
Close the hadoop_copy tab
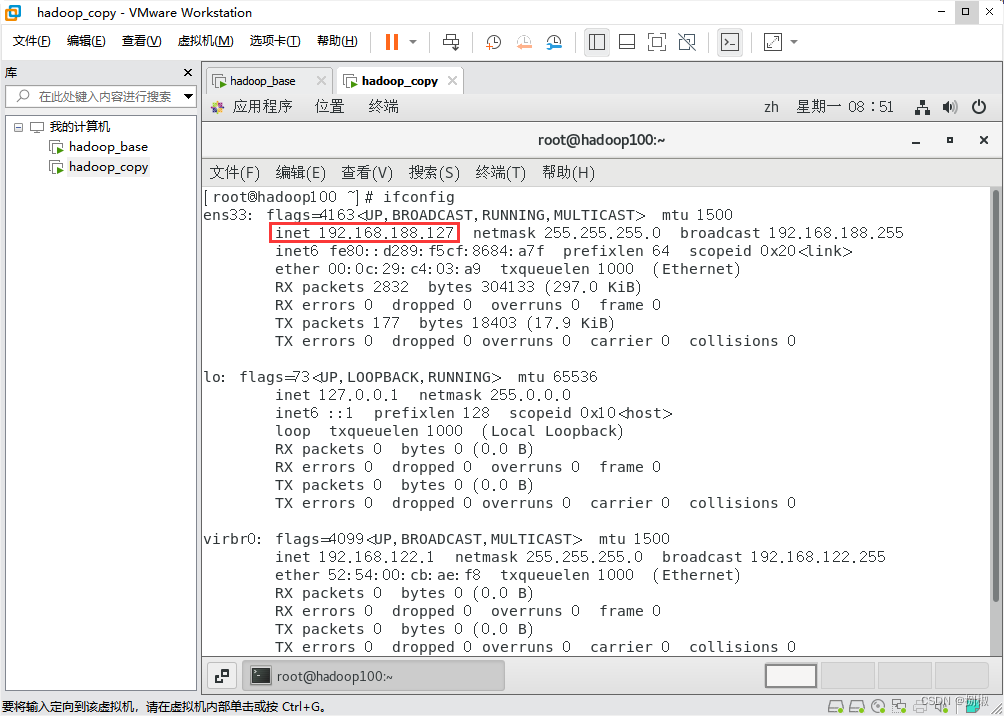(x=452, y=81)
